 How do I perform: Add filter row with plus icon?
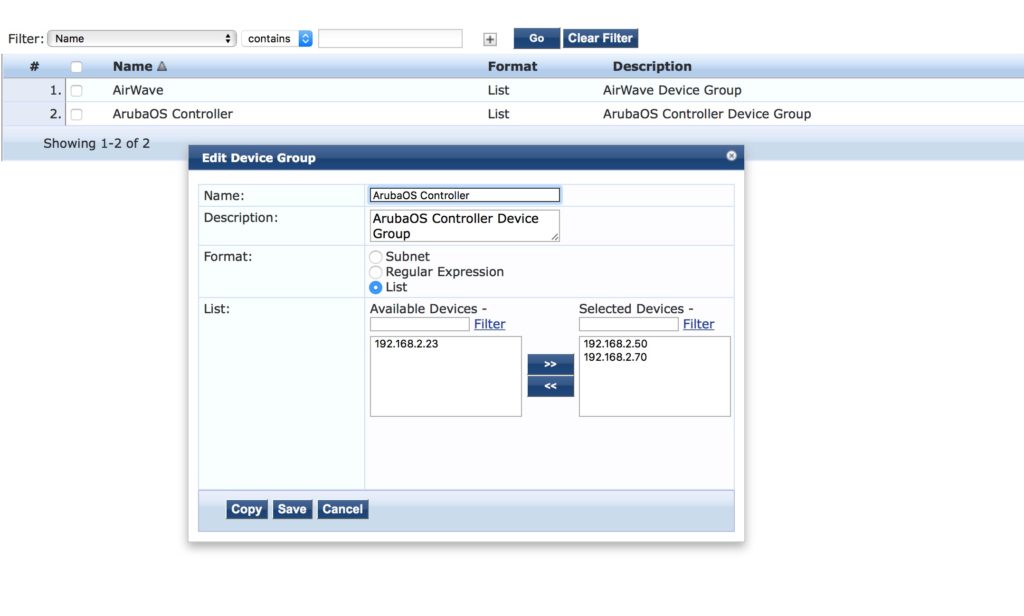(490, 39)
